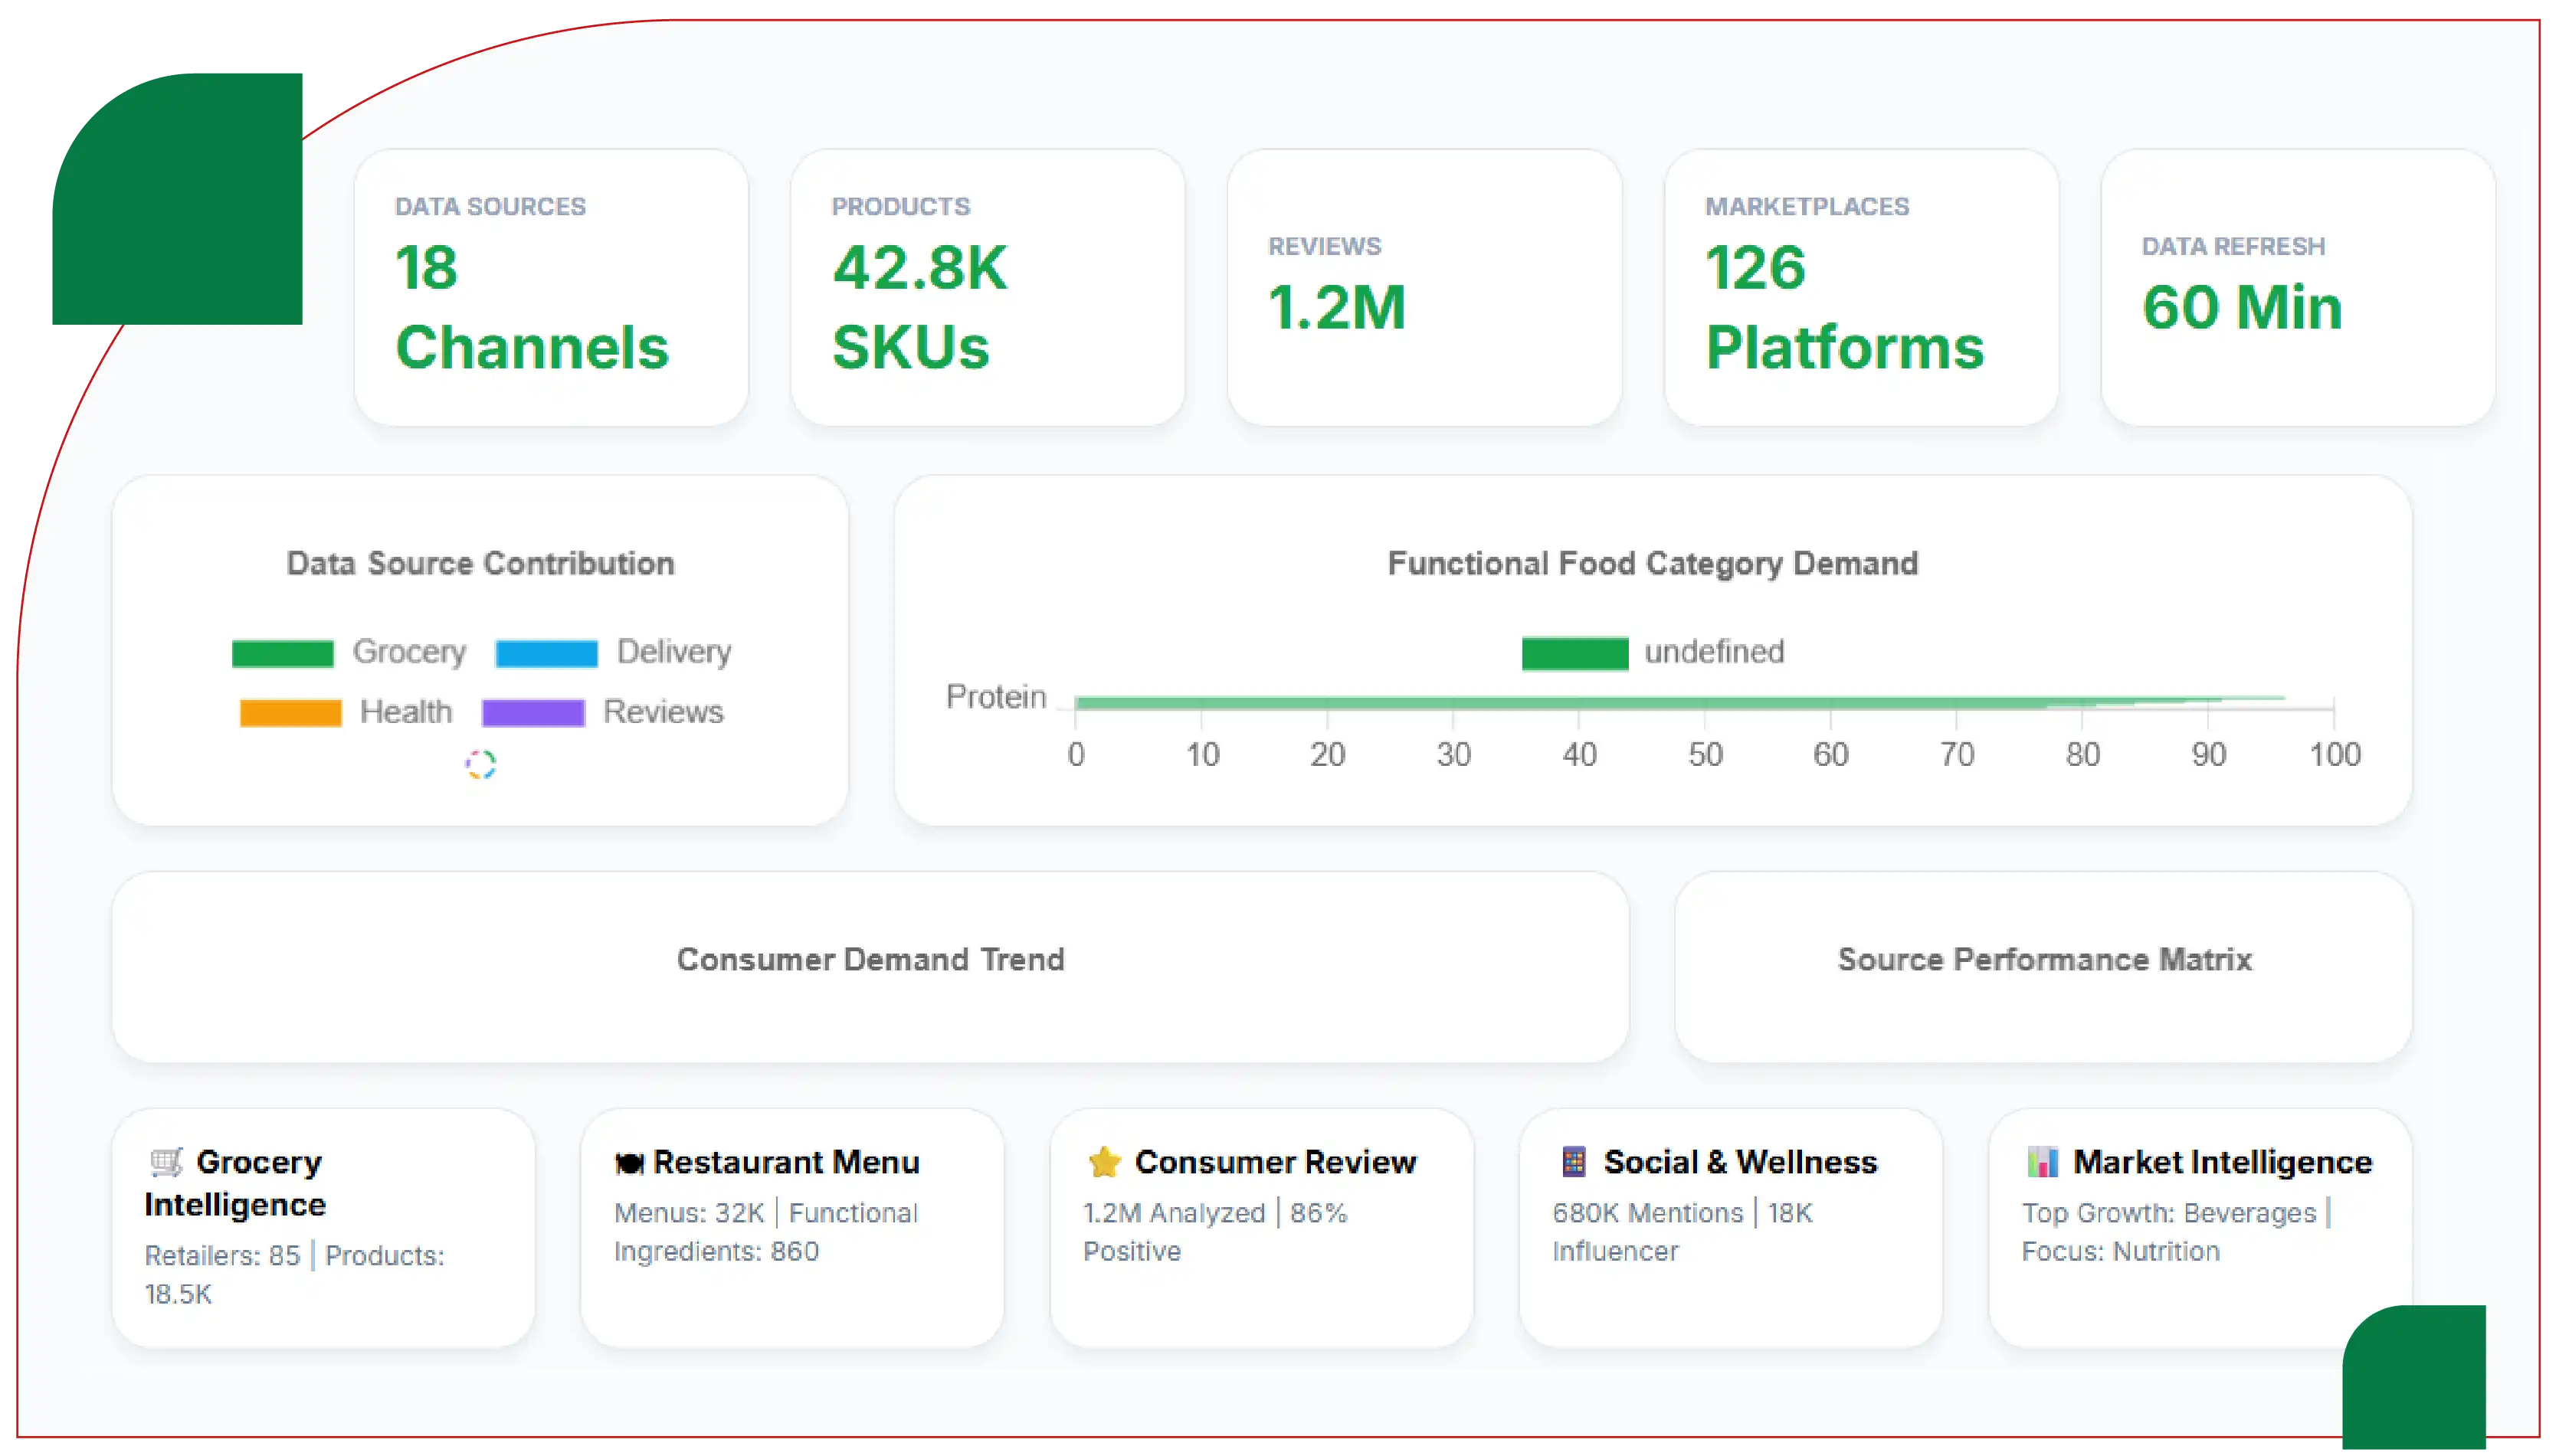Click the Health legend label
Screen dimensions: 2559x1456
point(406,712)
